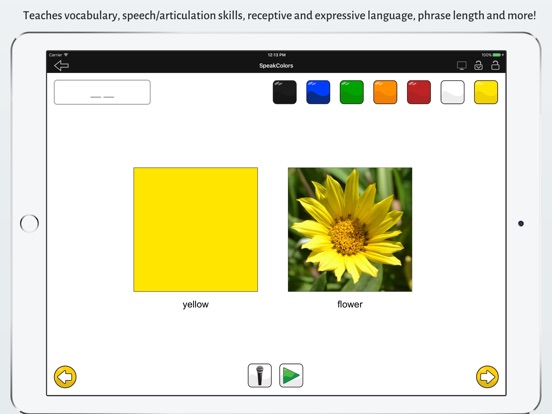
Task: Tap the yellow flower photo
Action: pyautogui.click(x=350, y=230)
